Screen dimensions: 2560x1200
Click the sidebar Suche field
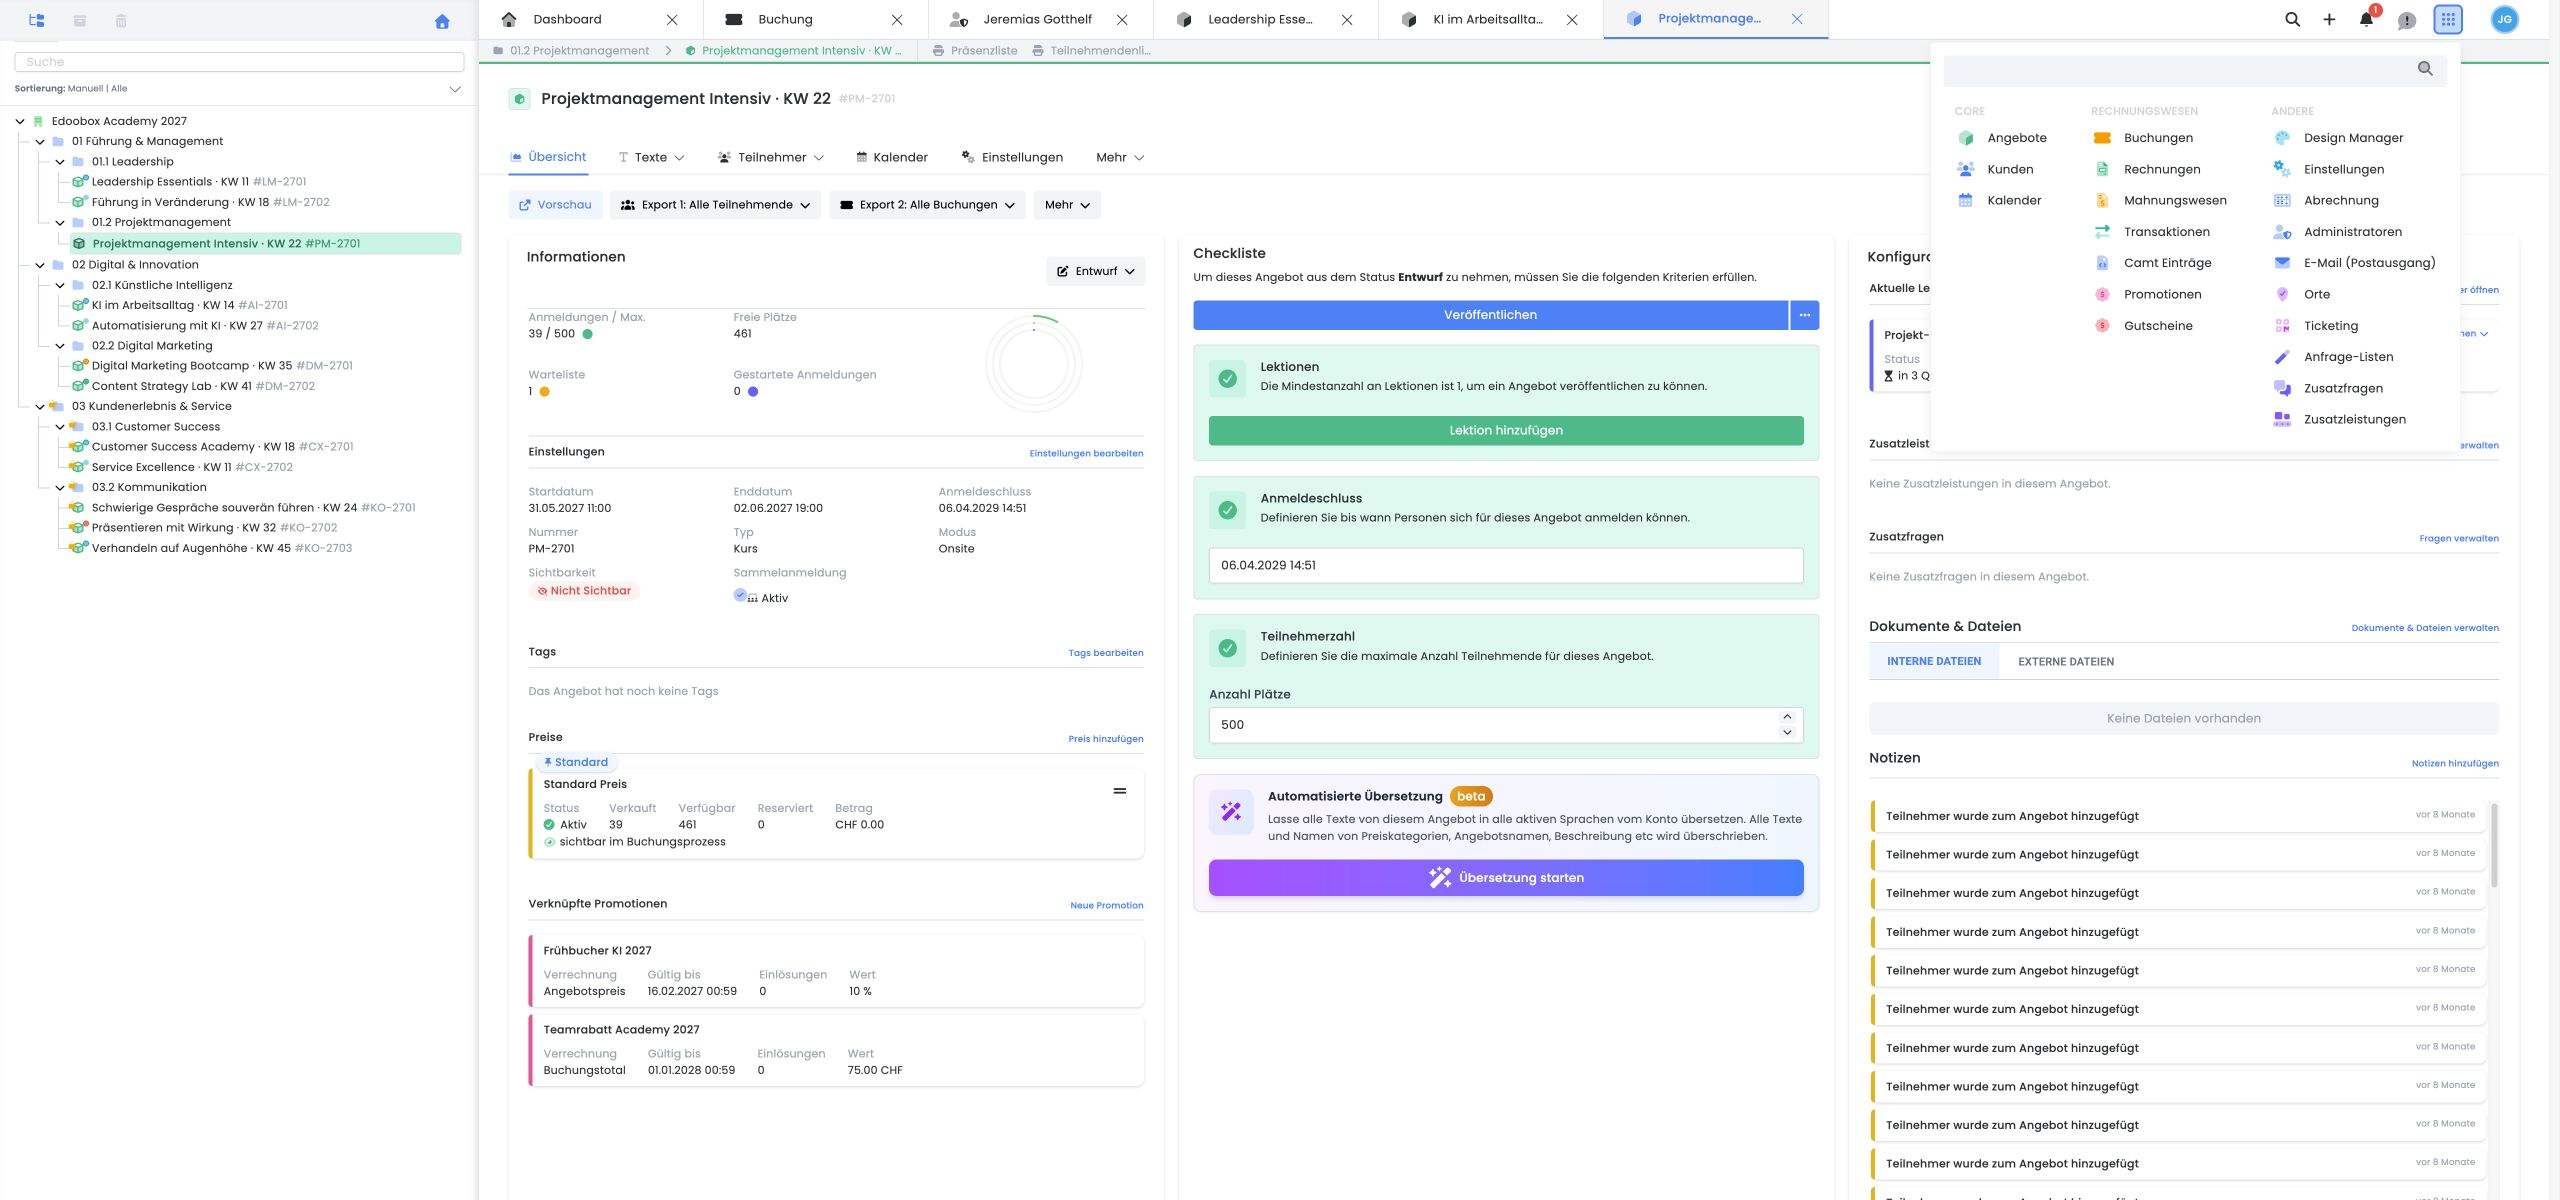[239, 62]
